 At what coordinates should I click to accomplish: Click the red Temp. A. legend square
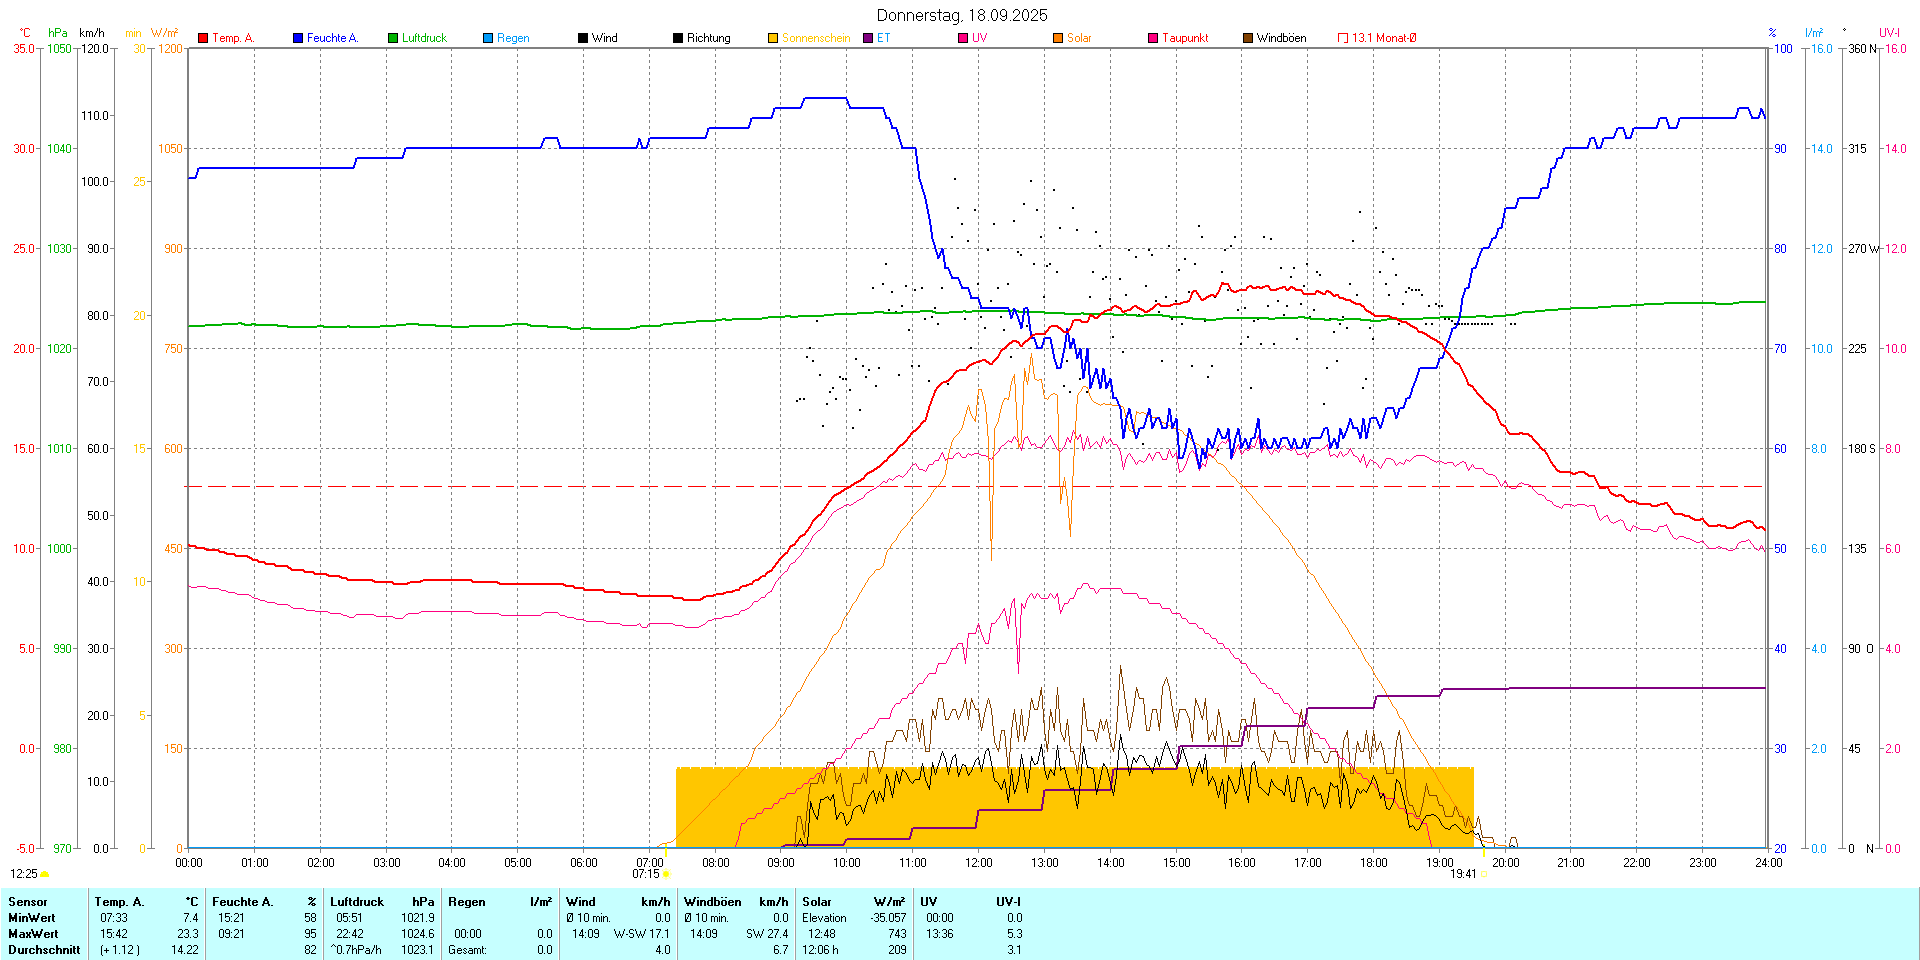tap(203, 38)
